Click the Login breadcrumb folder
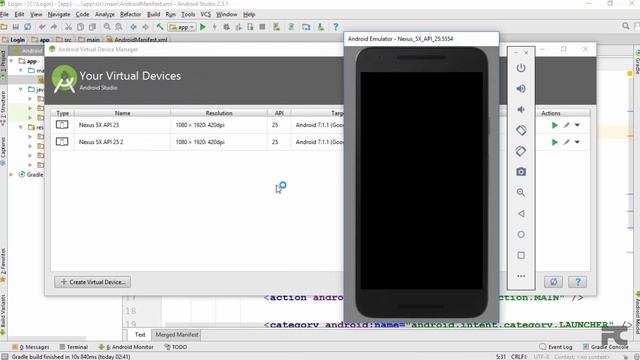 coord(13,40)
